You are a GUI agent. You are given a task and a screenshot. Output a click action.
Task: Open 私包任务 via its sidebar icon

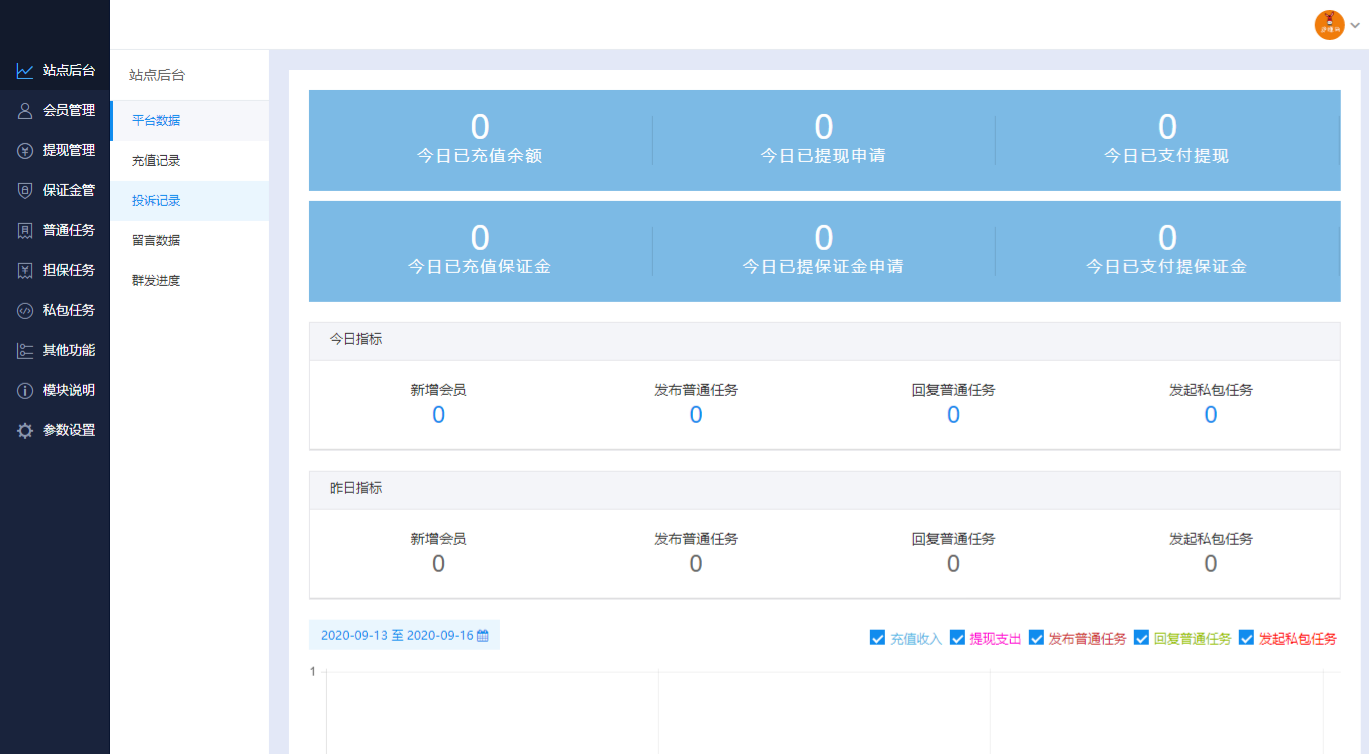pos(24,309)
